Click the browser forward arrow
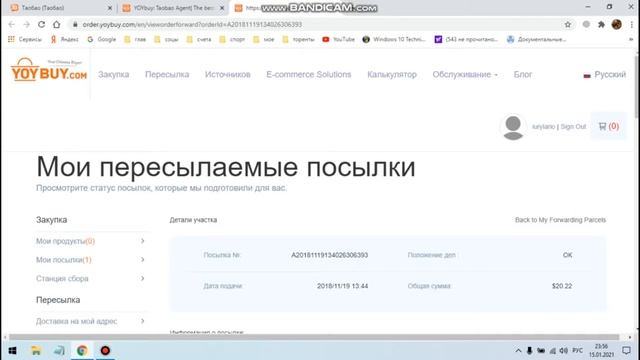This screenshot has width=640, height=360. point(27,24)
